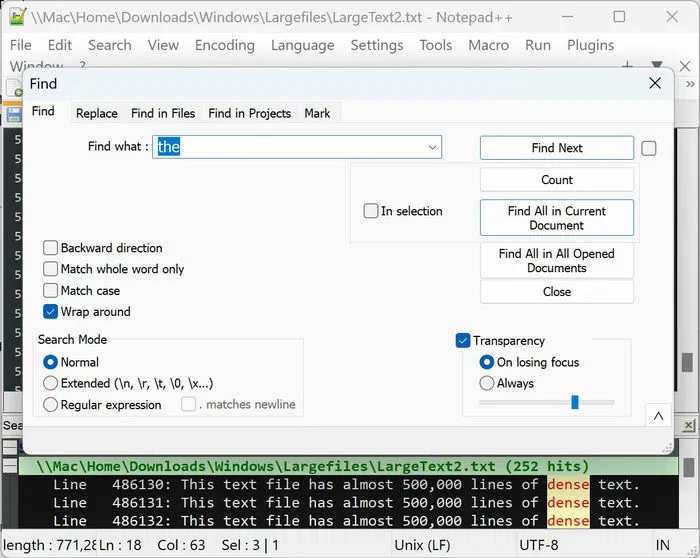This screenshot has height=558, width=700.
Task: Close the Find dialog with the X
Action: pyautogui.click(x=654, y=84)
